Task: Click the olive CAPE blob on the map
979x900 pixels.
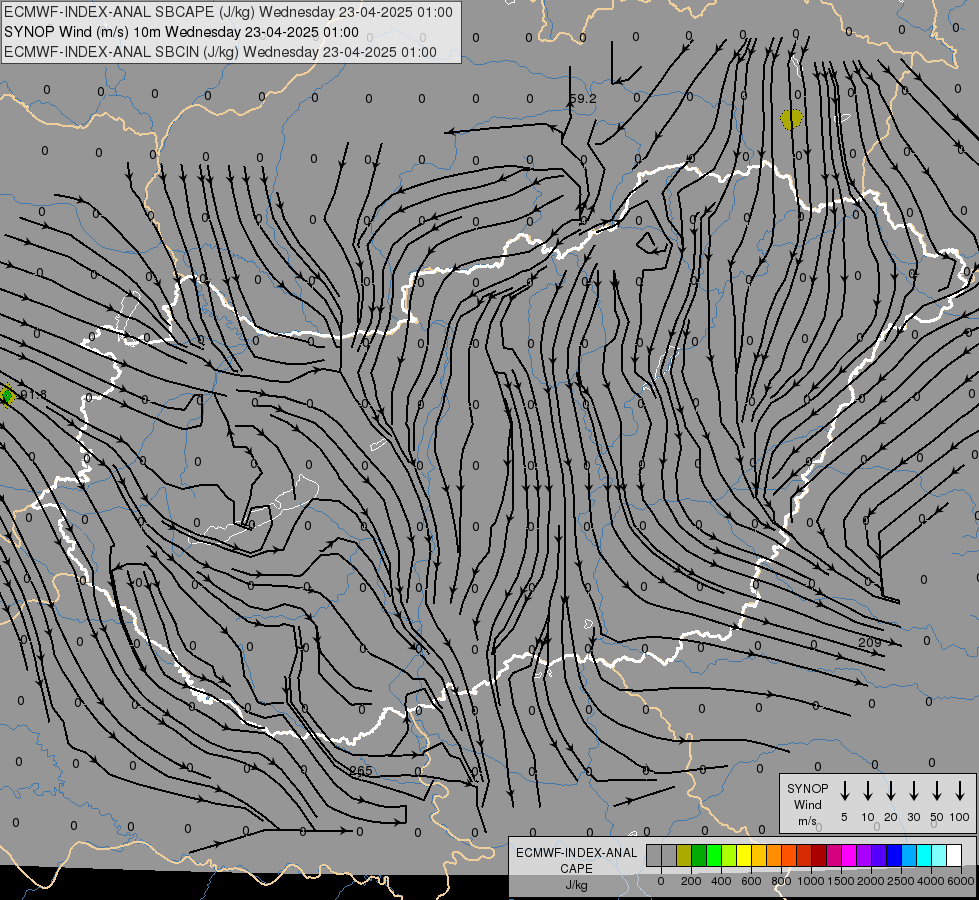Action: click(791, 119)
